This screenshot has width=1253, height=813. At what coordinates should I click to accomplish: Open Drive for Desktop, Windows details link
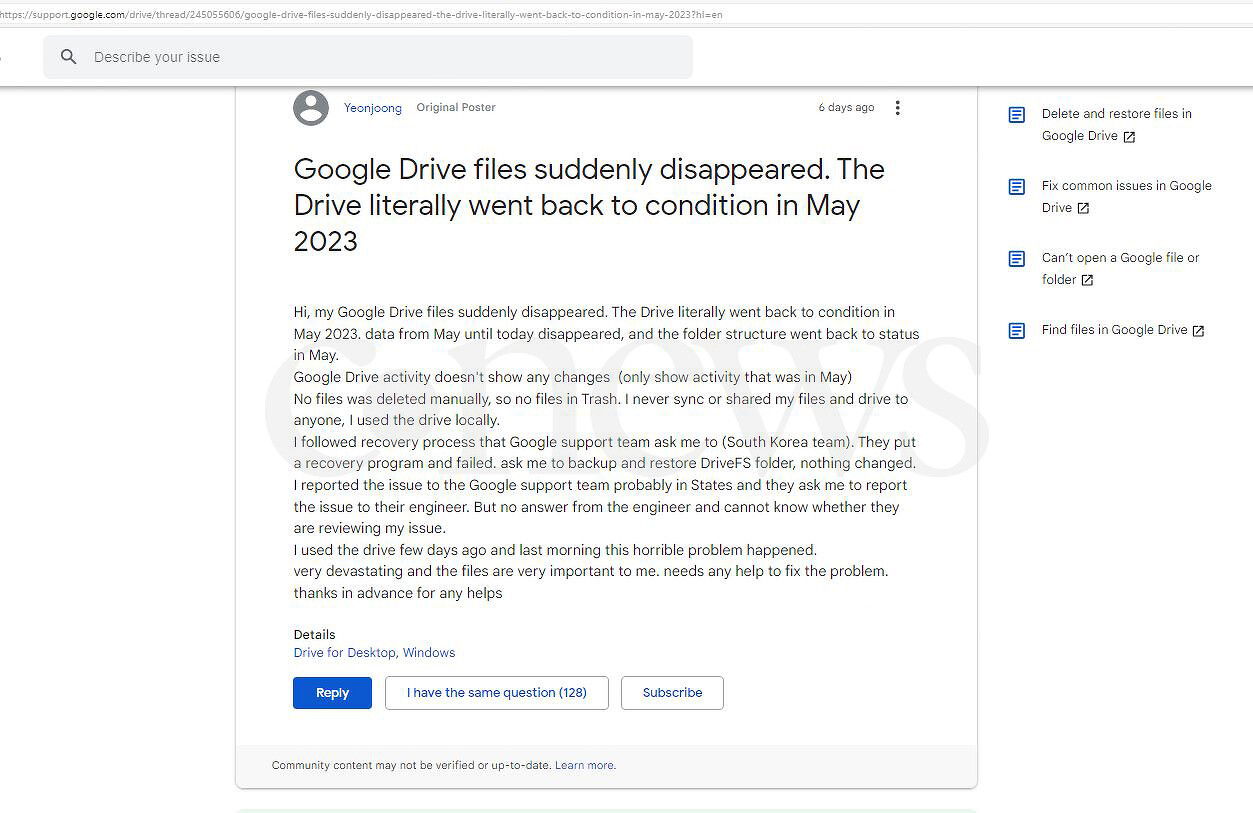pos(374,653)
